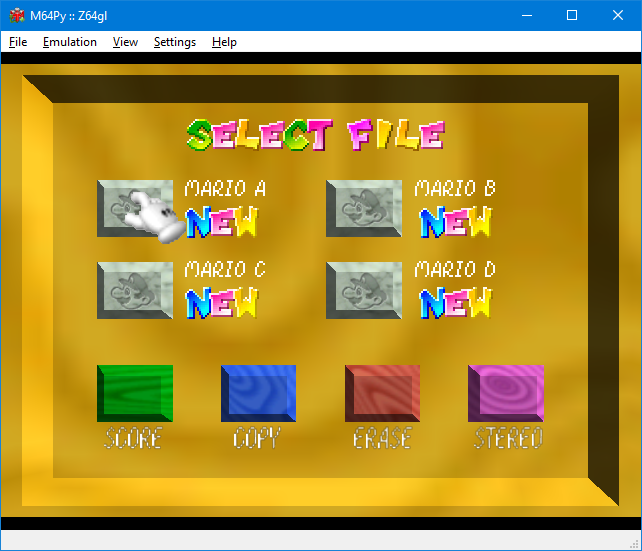Screen dimensions: 642x551
Task: Click the MARIO A label
Action: pyautogui.click(x=225, y=189)
